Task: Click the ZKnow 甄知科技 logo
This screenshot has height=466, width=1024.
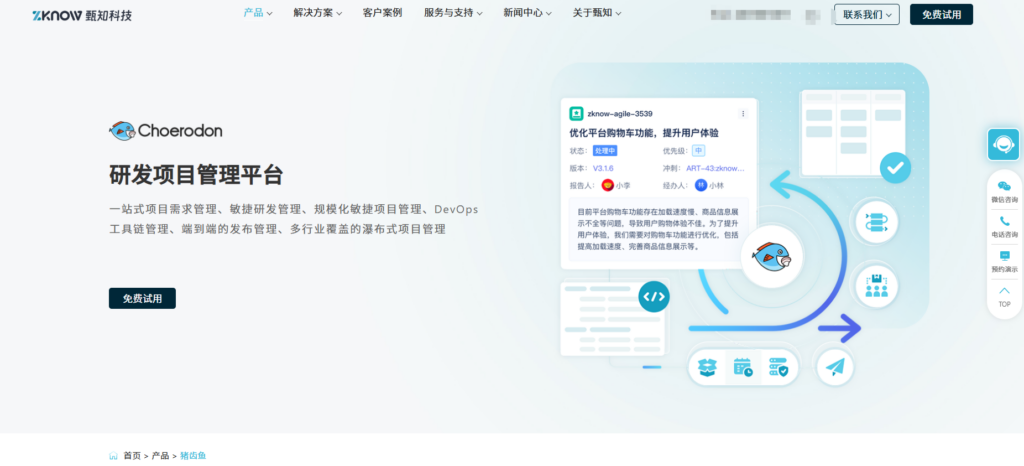Action: coord(82,15)
